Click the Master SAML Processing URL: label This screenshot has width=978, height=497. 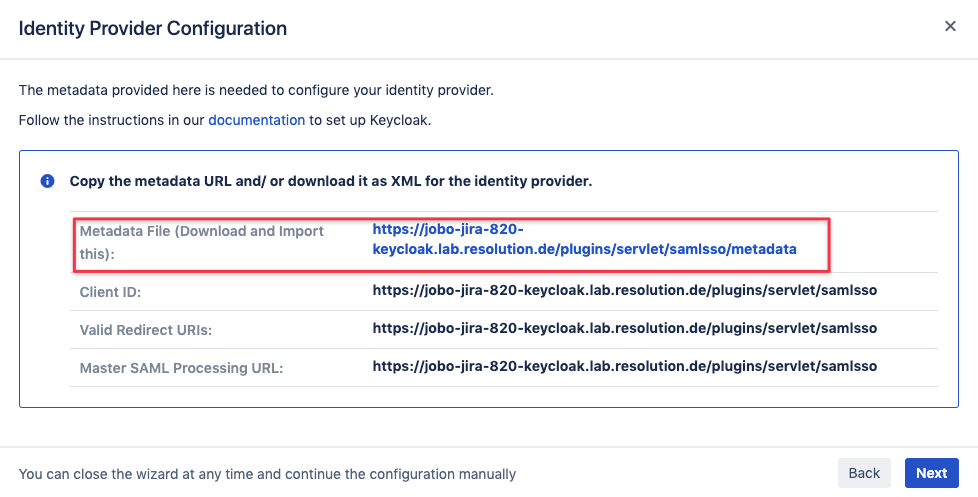pyautogui.click(x=182, y=368)
